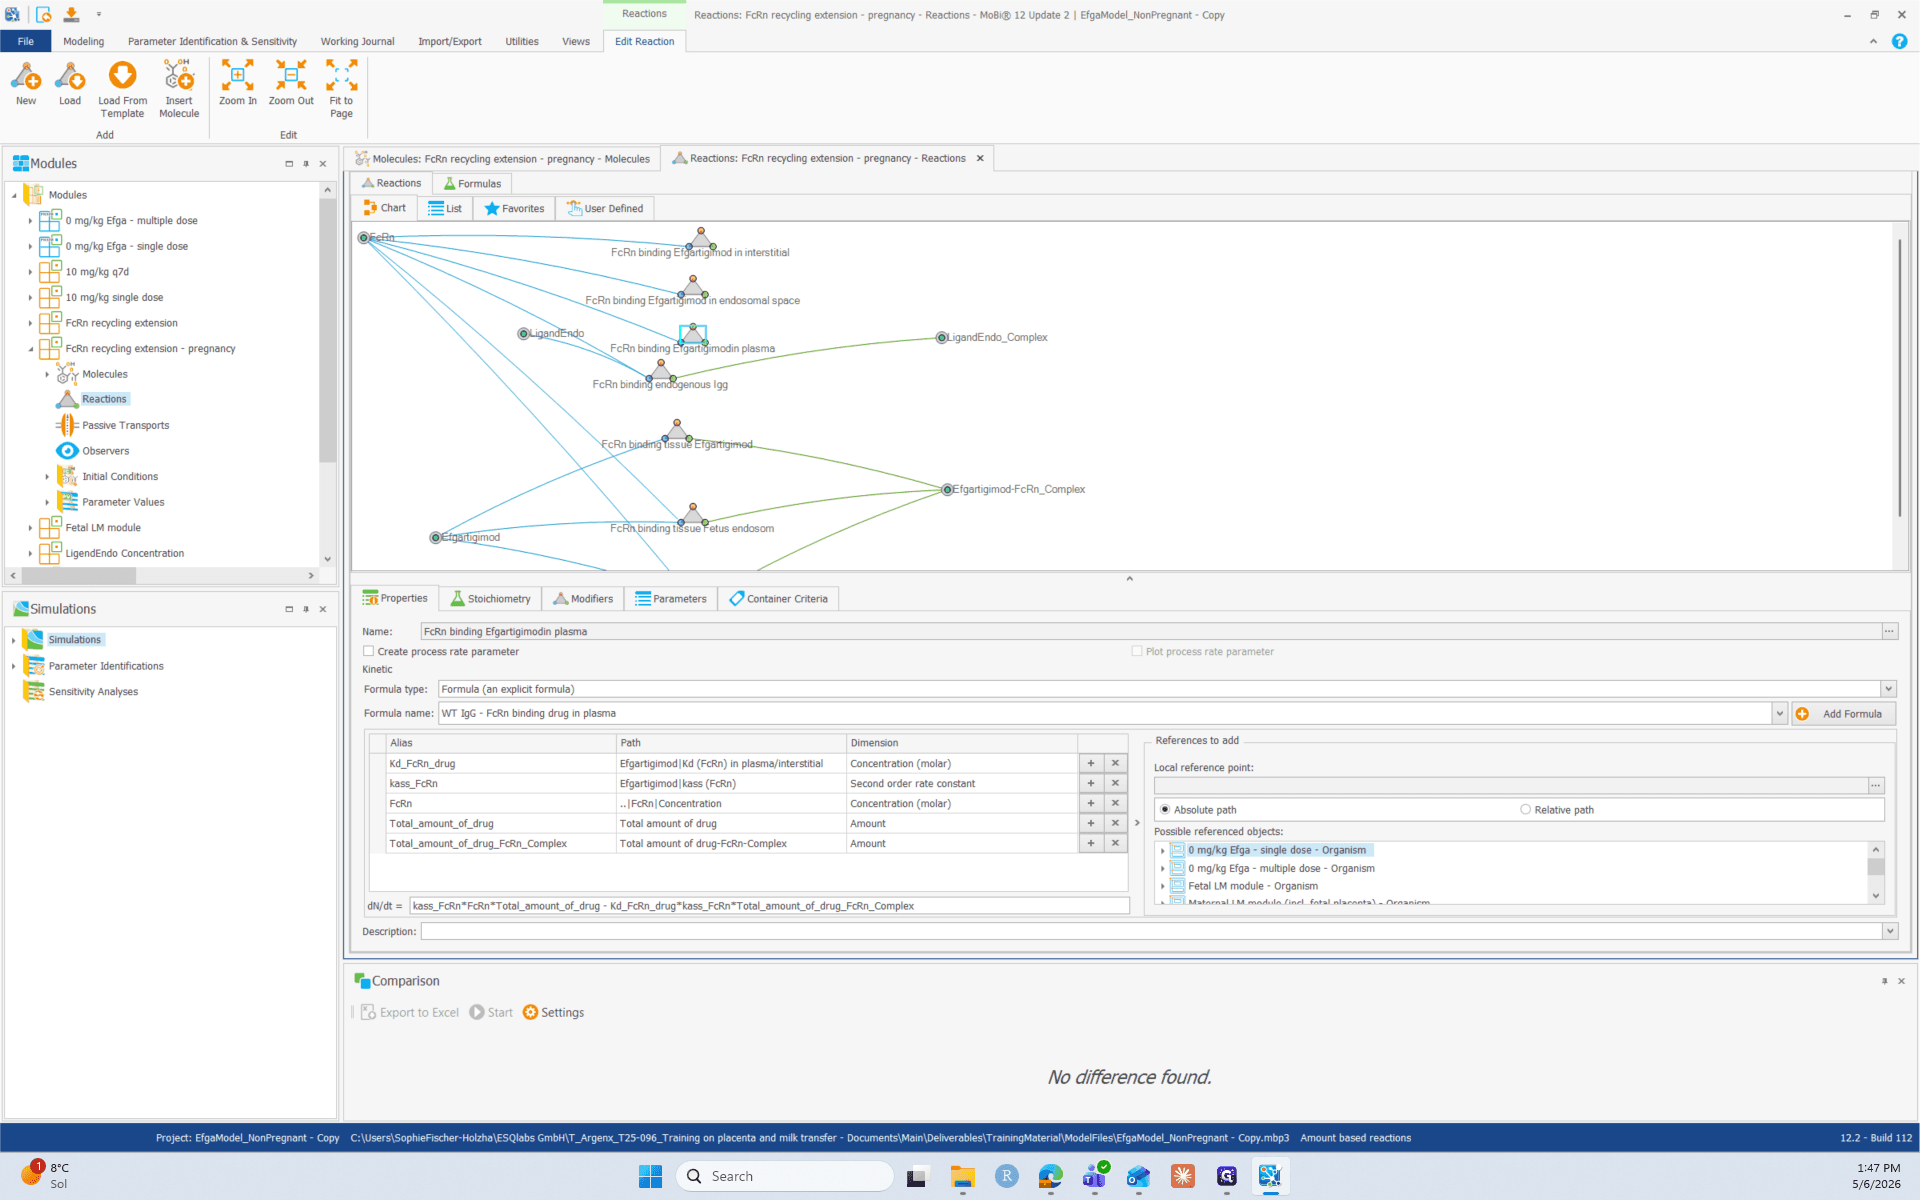Click Export to Excel in Comparison
1920x1200 pixels.
pos(410,1012)
